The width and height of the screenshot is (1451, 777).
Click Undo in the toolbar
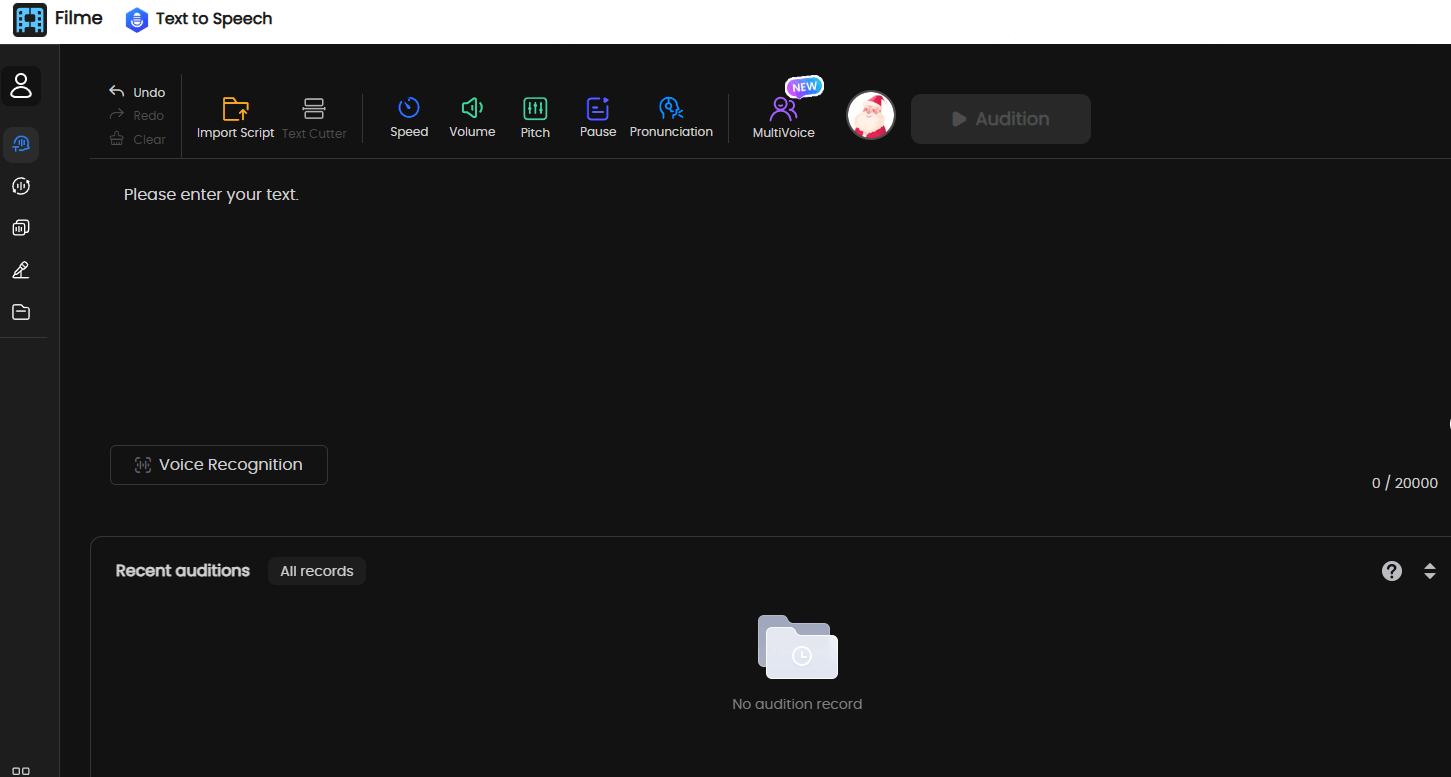click(x=137, y=92)
